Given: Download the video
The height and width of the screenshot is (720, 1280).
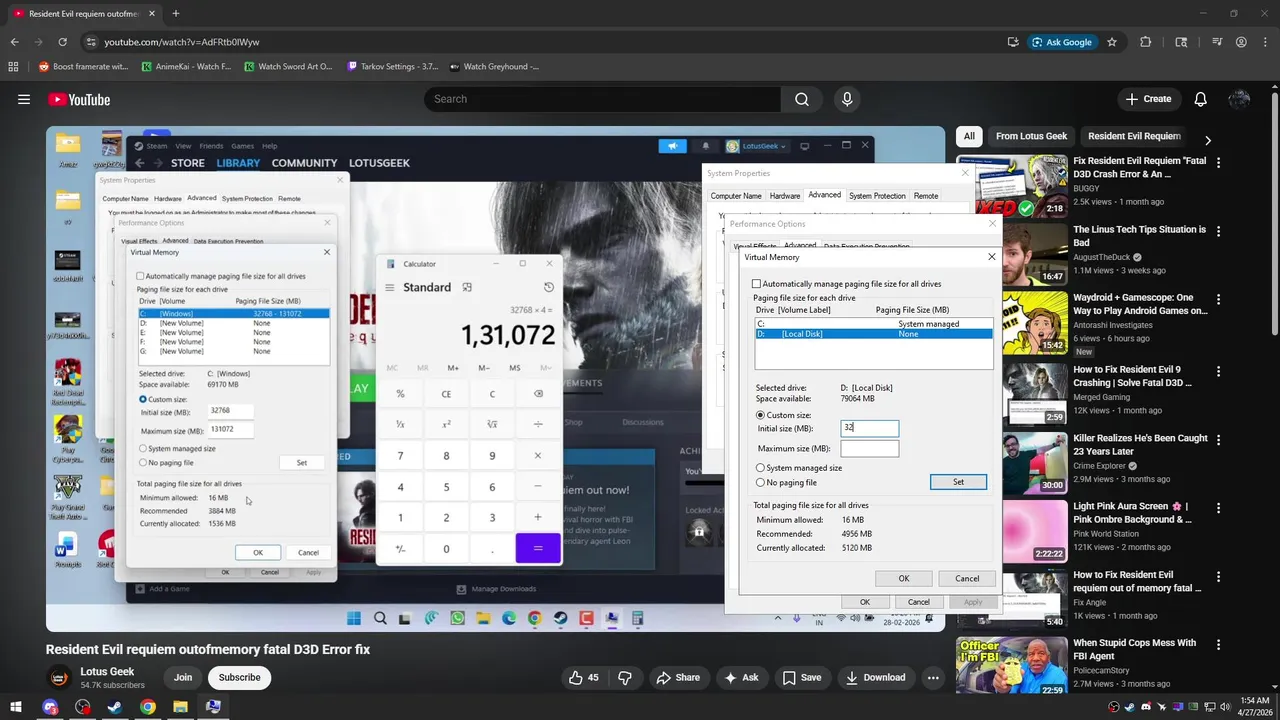Looking at the screenshot, I should click(875, 677).
